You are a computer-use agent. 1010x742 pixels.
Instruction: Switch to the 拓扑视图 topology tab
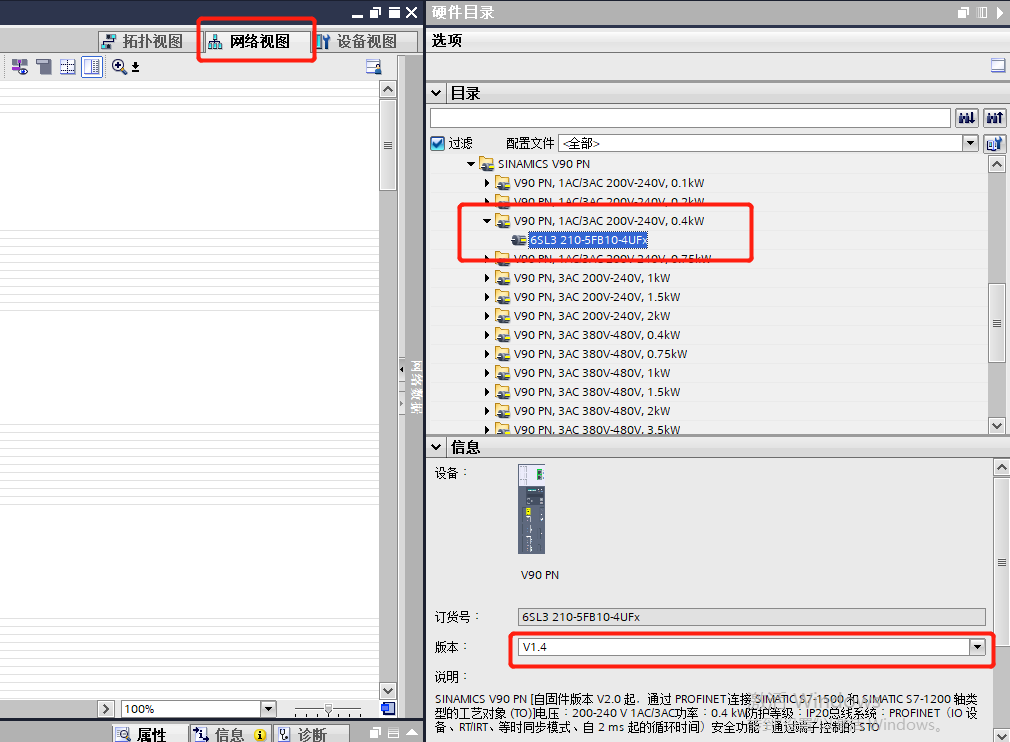[x=144, y=42]
